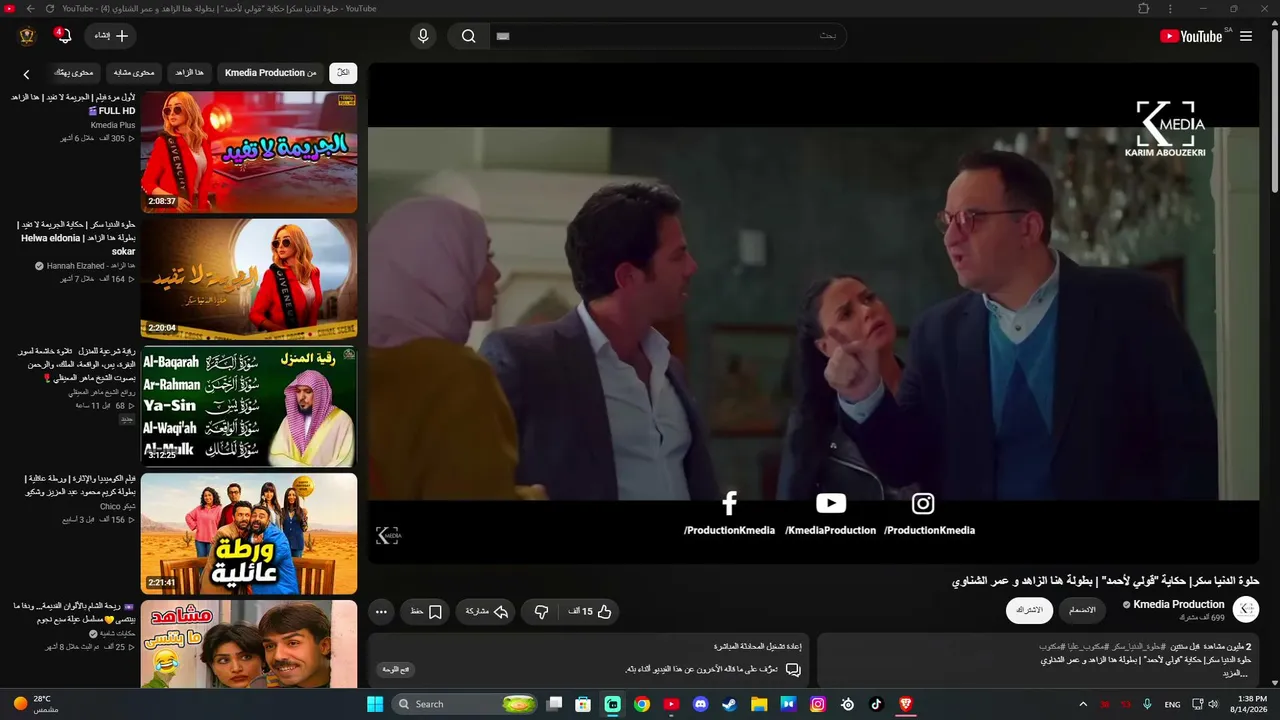Open the browser three-dot menu
The width and height of the screenshot is (1280, 720).
1171,8
